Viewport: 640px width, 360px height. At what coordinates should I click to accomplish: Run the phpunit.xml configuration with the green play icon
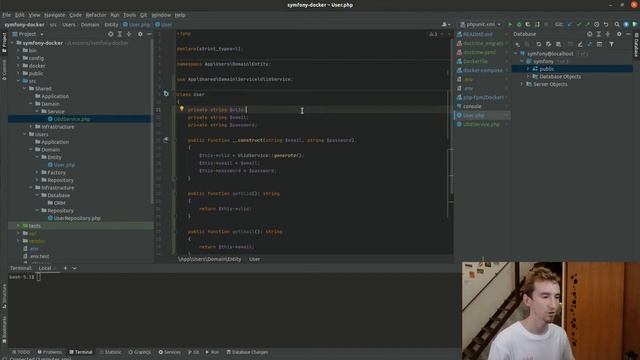point(510,24)
